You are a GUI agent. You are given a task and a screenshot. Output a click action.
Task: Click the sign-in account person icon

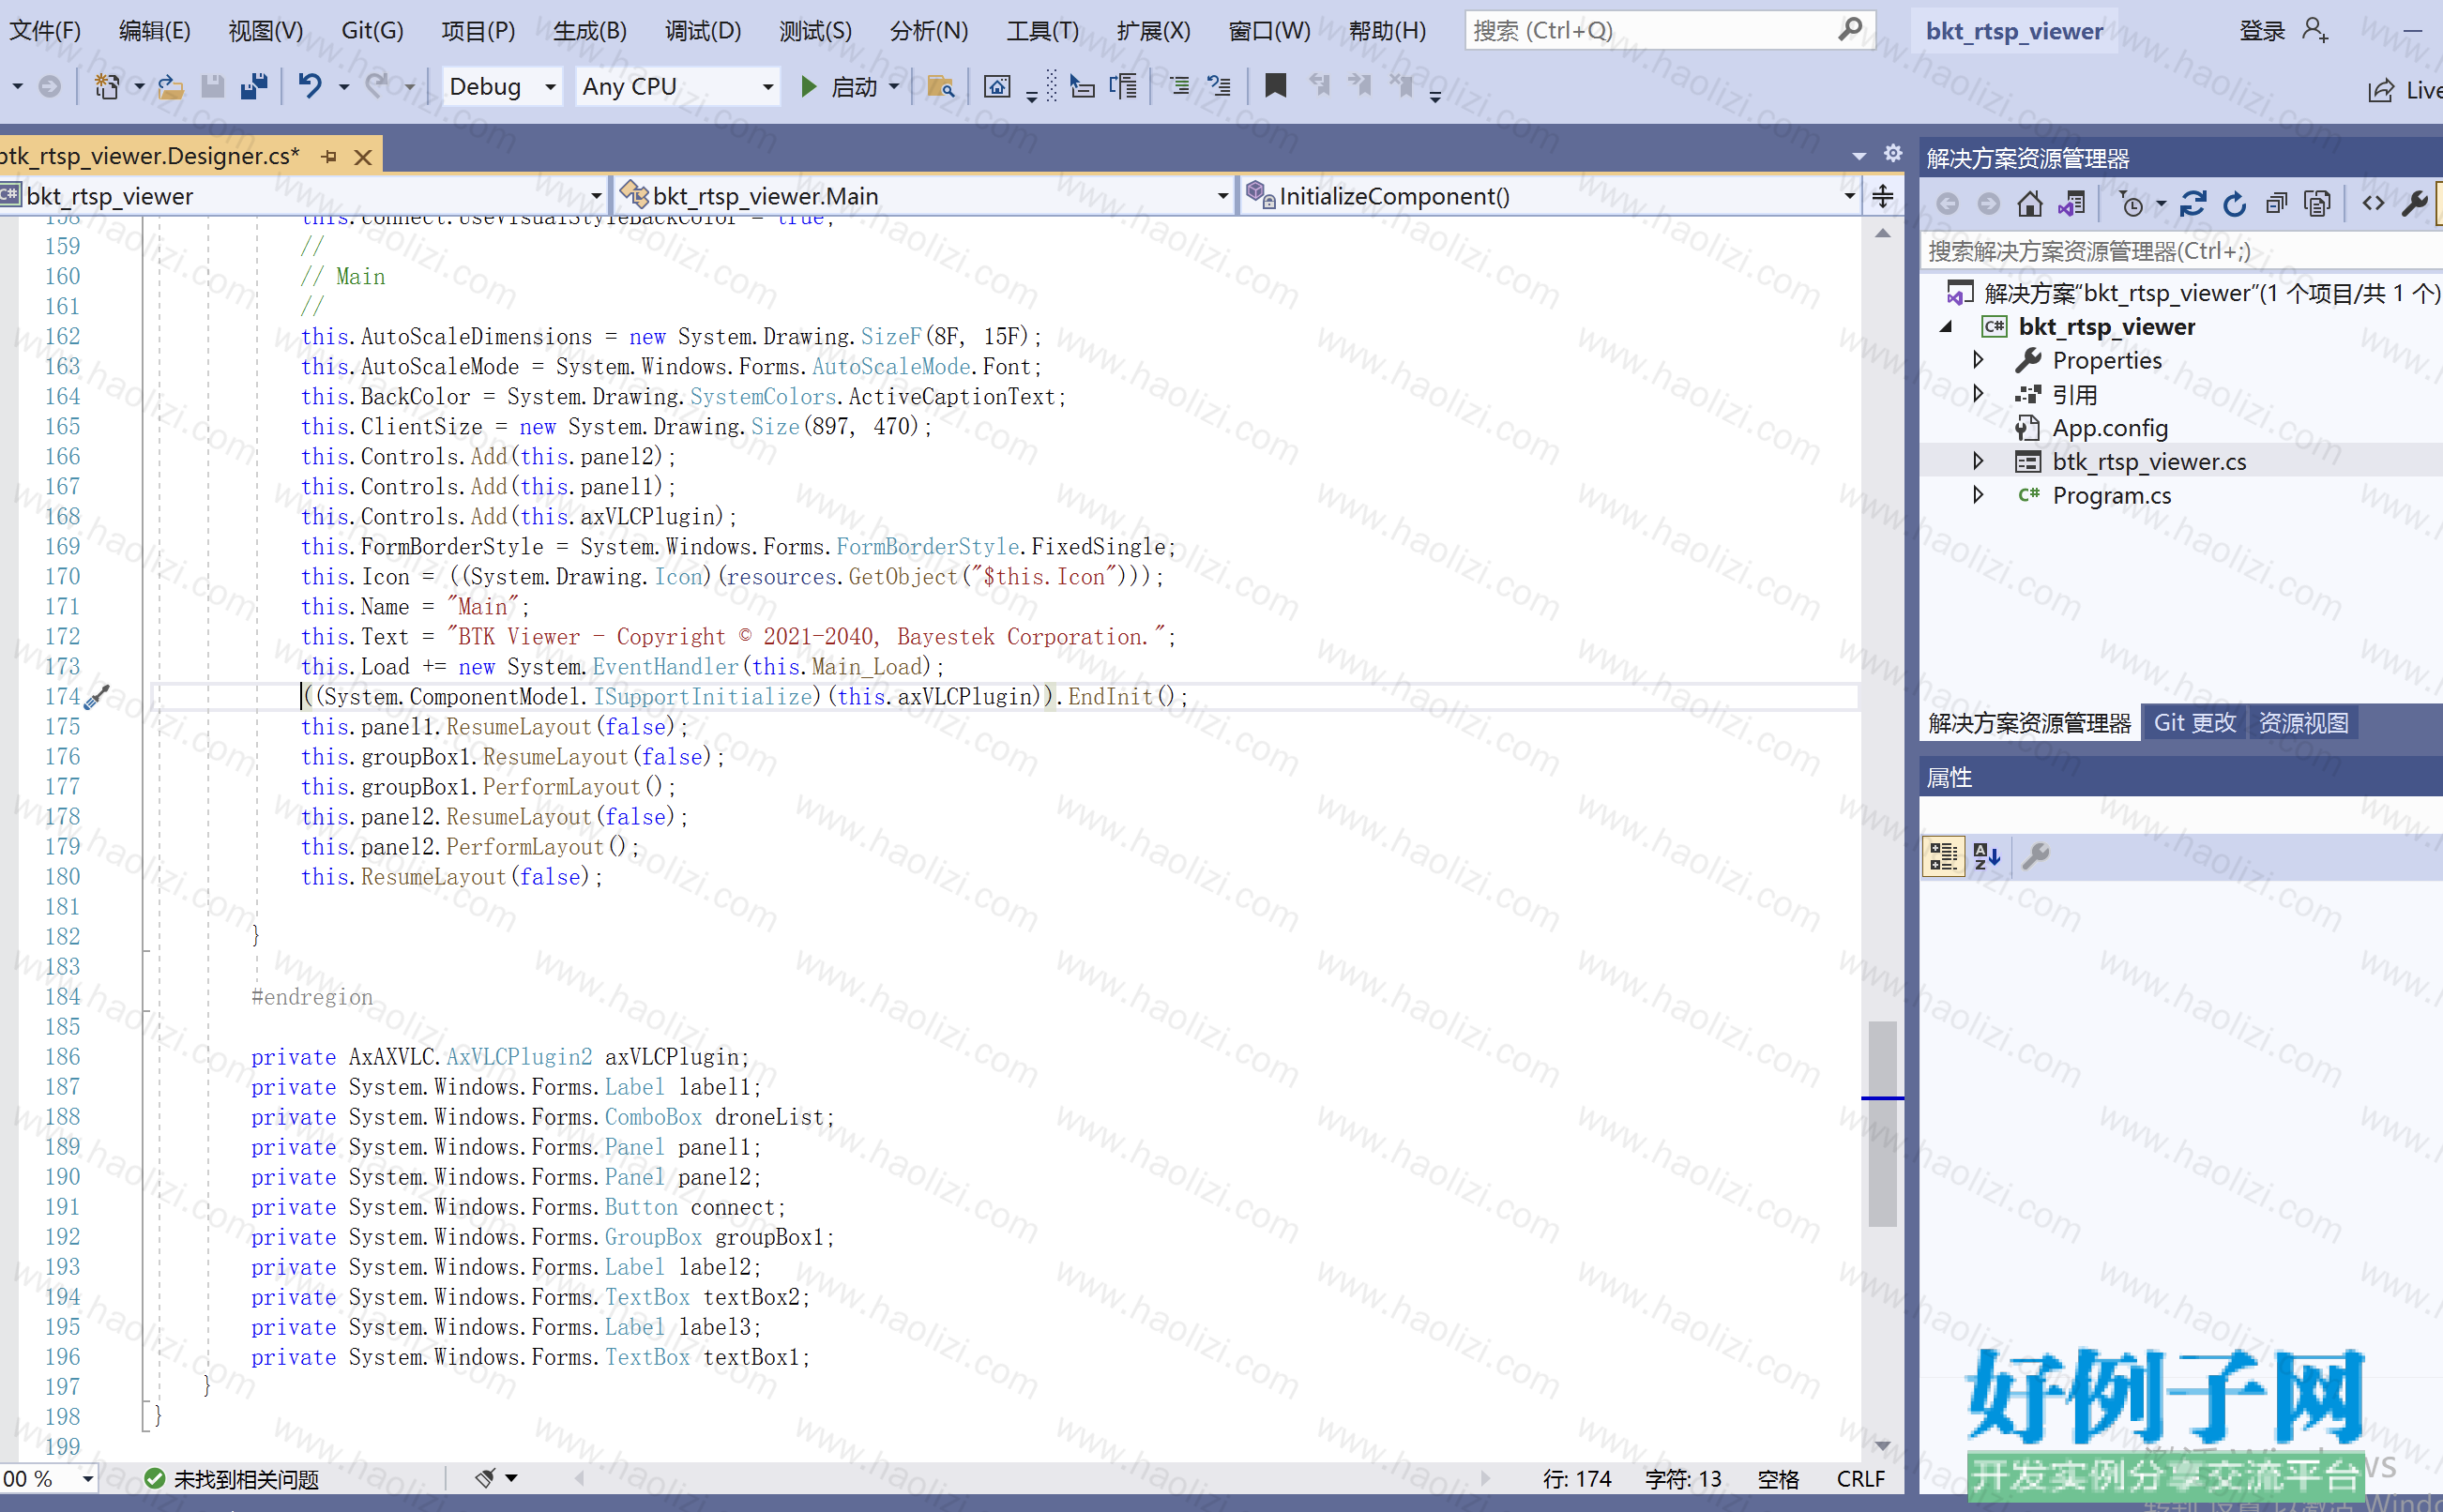click(2315, 30)
